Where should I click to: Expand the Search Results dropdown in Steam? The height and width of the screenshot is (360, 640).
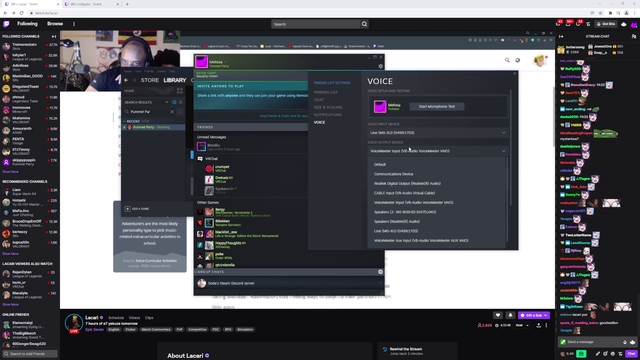point(167,102)
